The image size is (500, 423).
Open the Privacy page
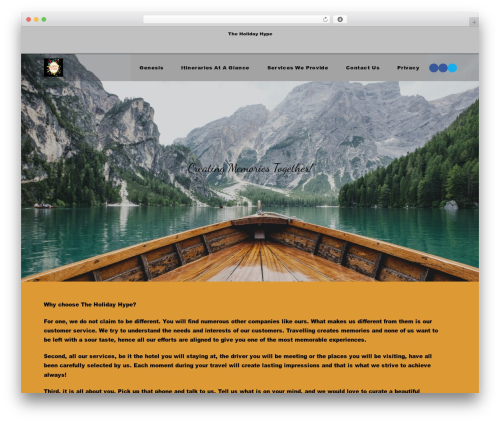click(x=408, y=68)
